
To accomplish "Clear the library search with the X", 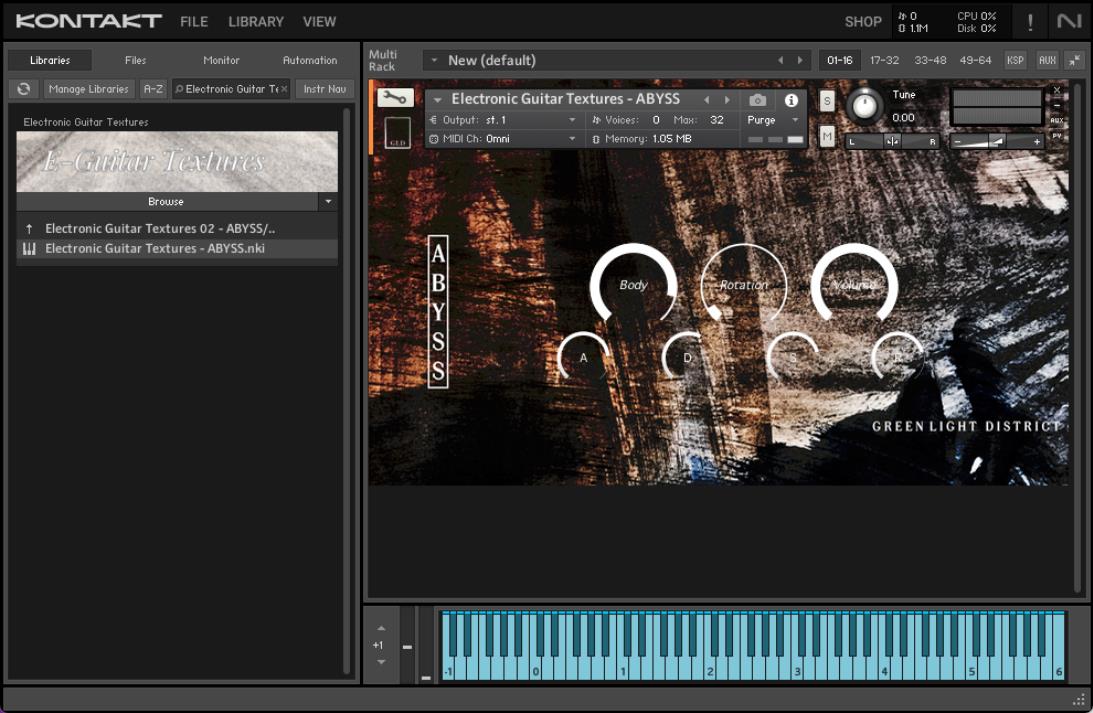I will (284, 89).
